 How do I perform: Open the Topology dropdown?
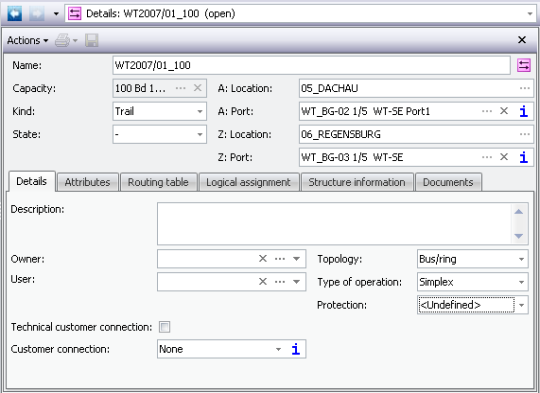(521, 259)
